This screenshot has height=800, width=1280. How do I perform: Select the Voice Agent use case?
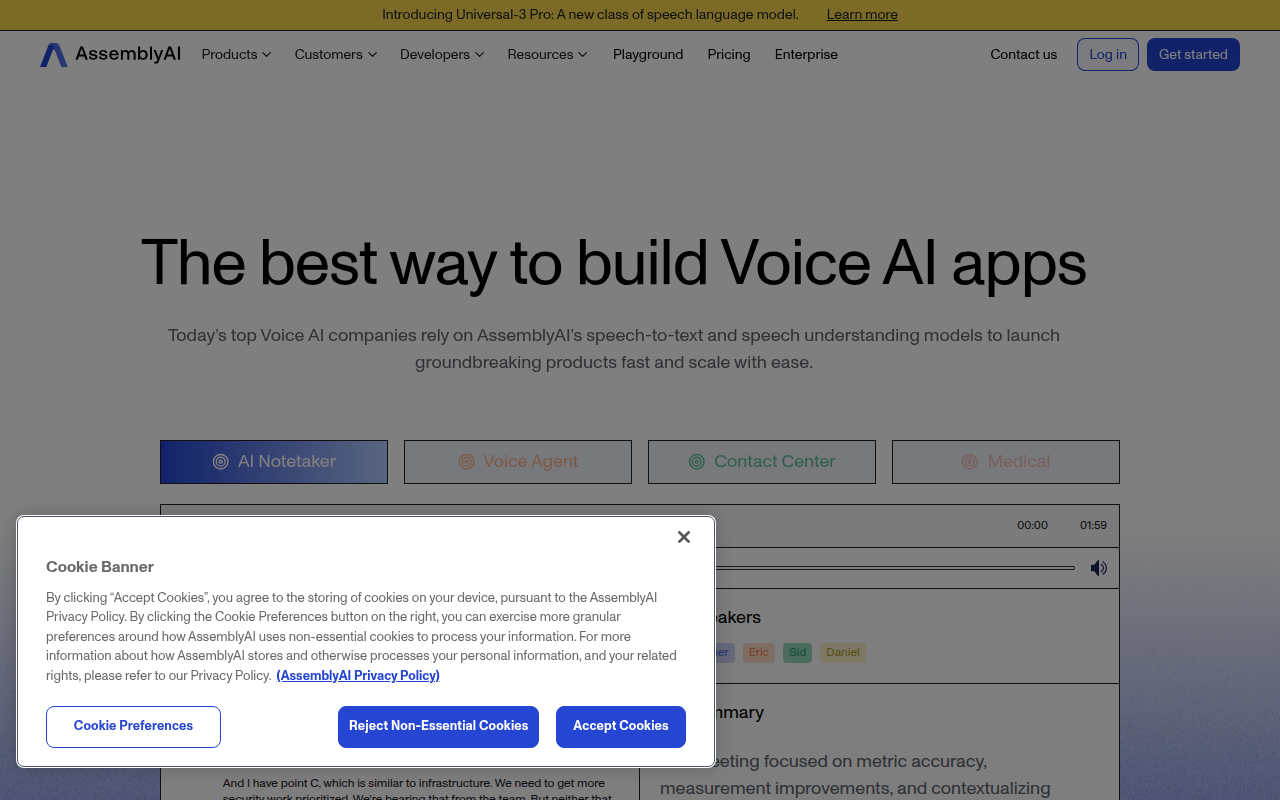(x=518, y=461)
